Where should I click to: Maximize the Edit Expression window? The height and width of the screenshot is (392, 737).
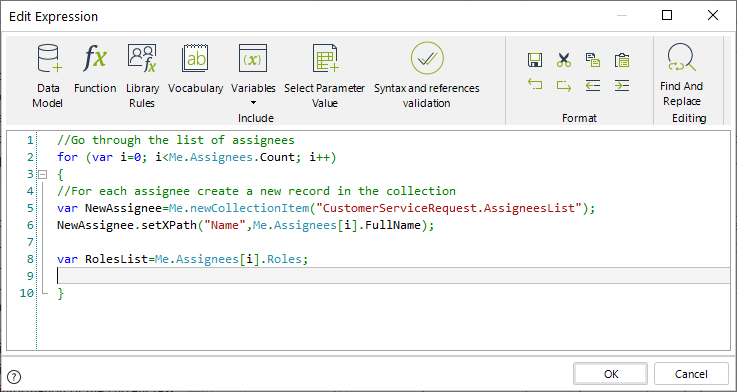(x=666, y=16)
